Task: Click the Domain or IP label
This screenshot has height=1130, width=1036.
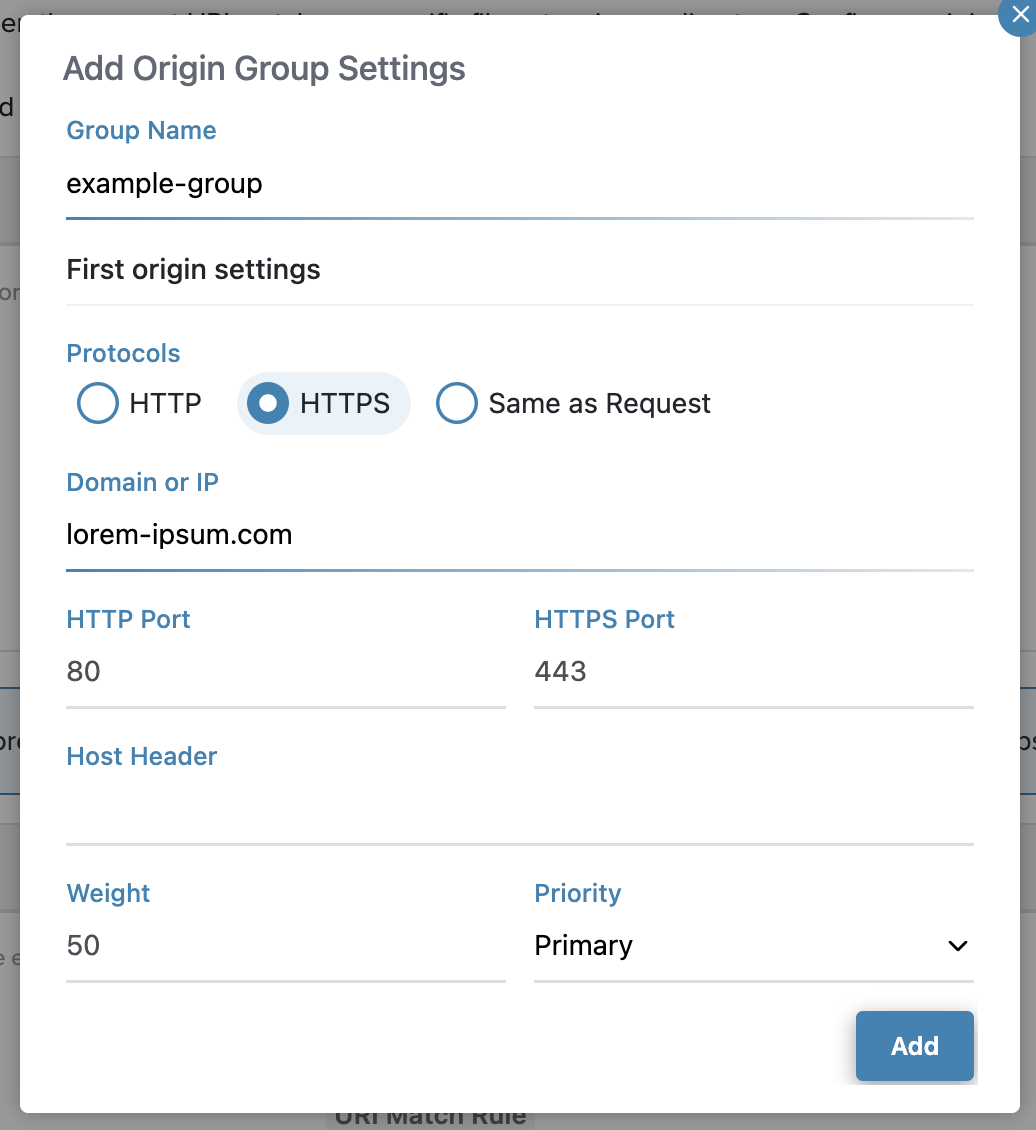Action: [142, 483]
